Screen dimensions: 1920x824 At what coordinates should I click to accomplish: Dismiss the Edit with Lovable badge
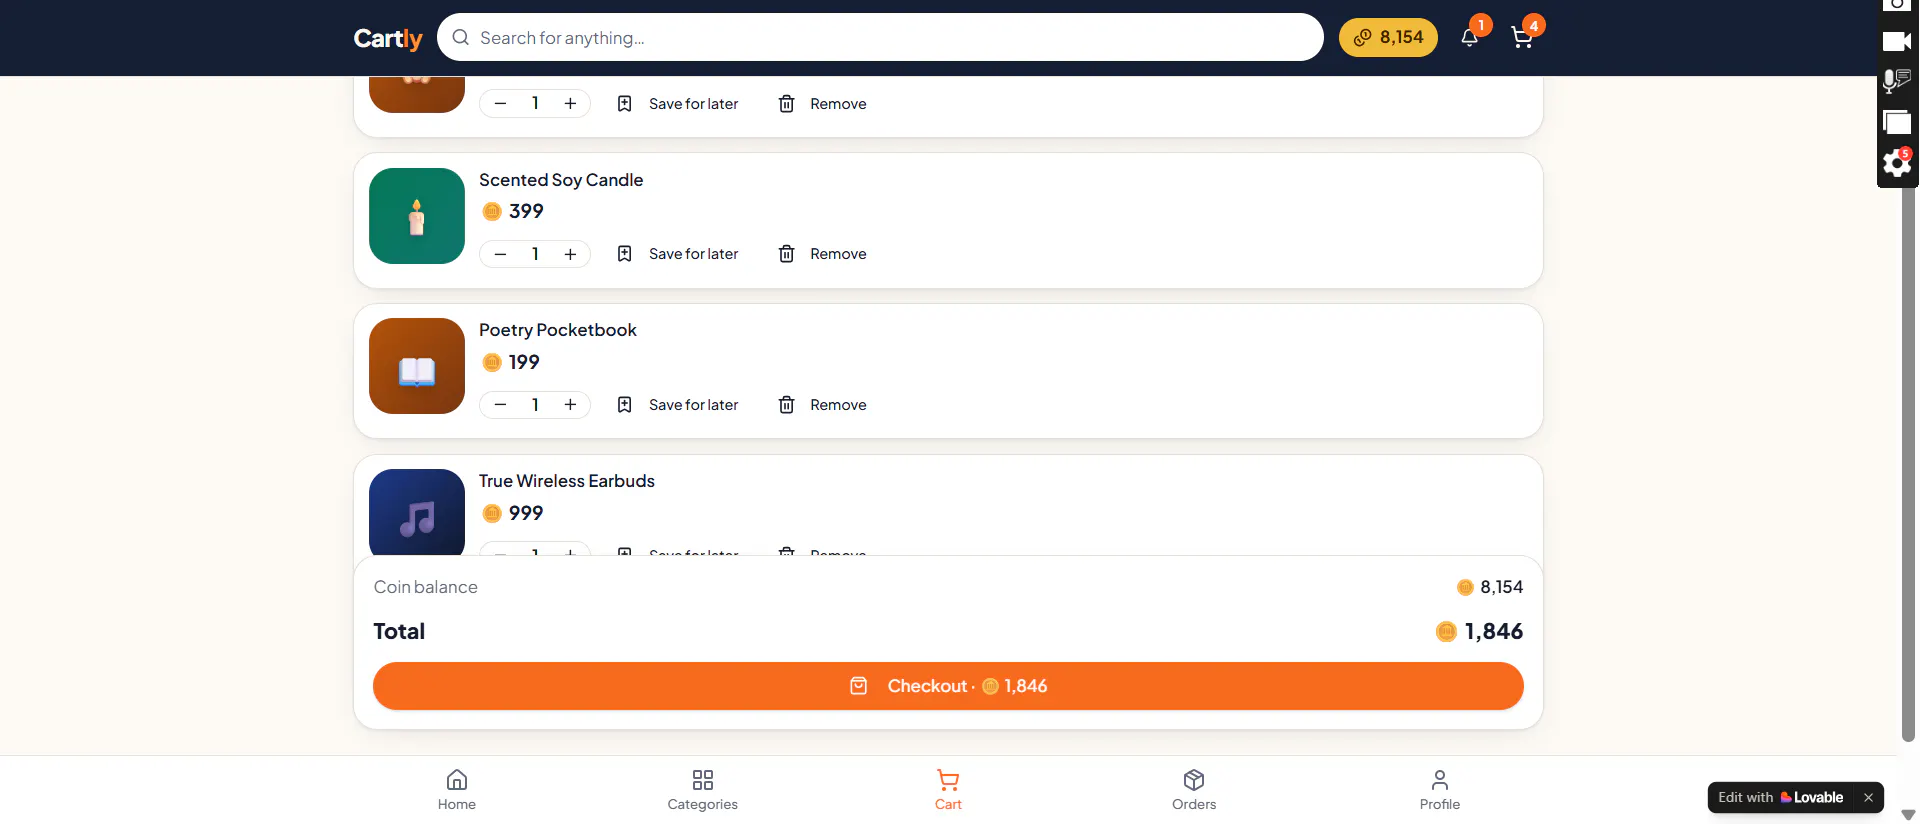(x=1868, y=797)
